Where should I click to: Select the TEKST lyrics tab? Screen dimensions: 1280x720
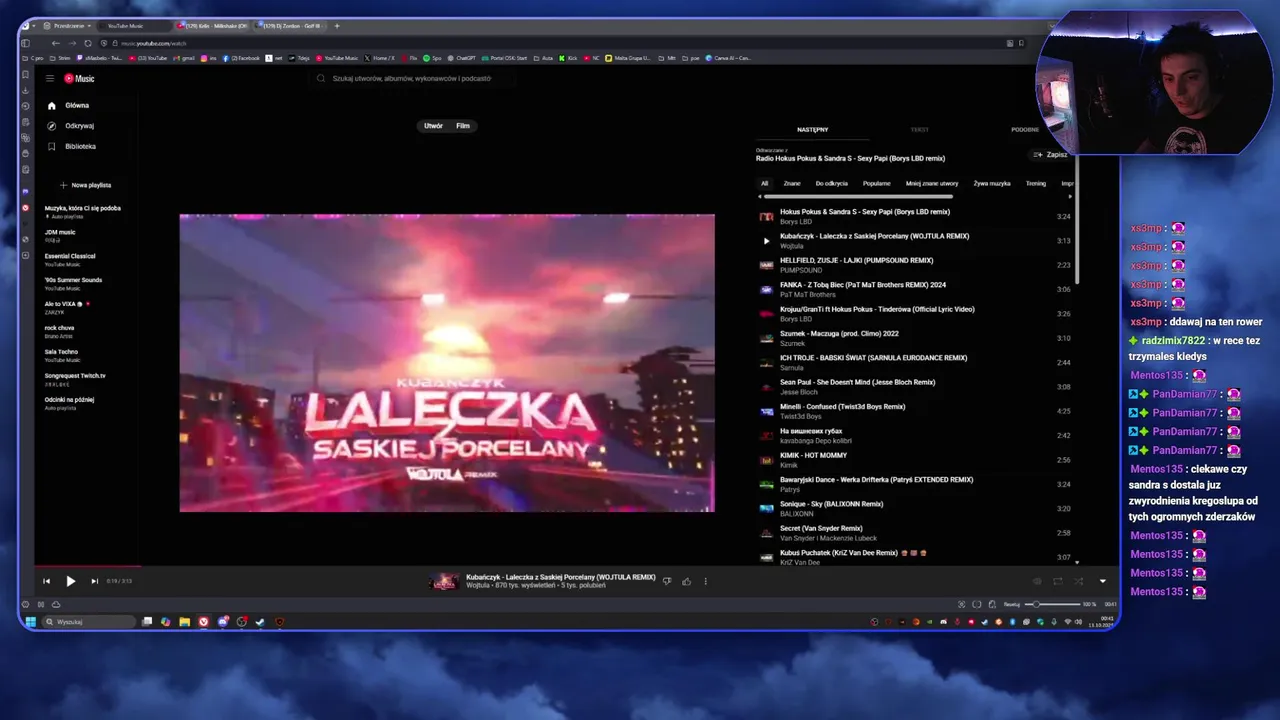pos(919,129)
